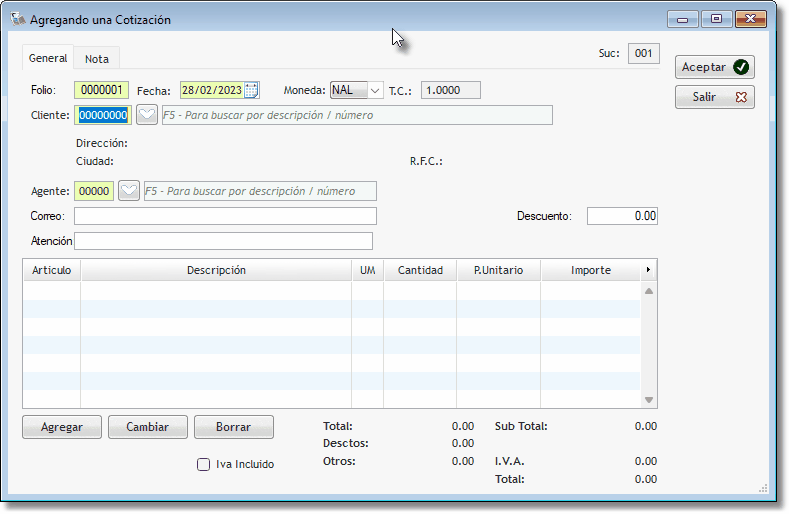Click the Cambiar button
789x514 pixels.
click(x=147, y=427)
